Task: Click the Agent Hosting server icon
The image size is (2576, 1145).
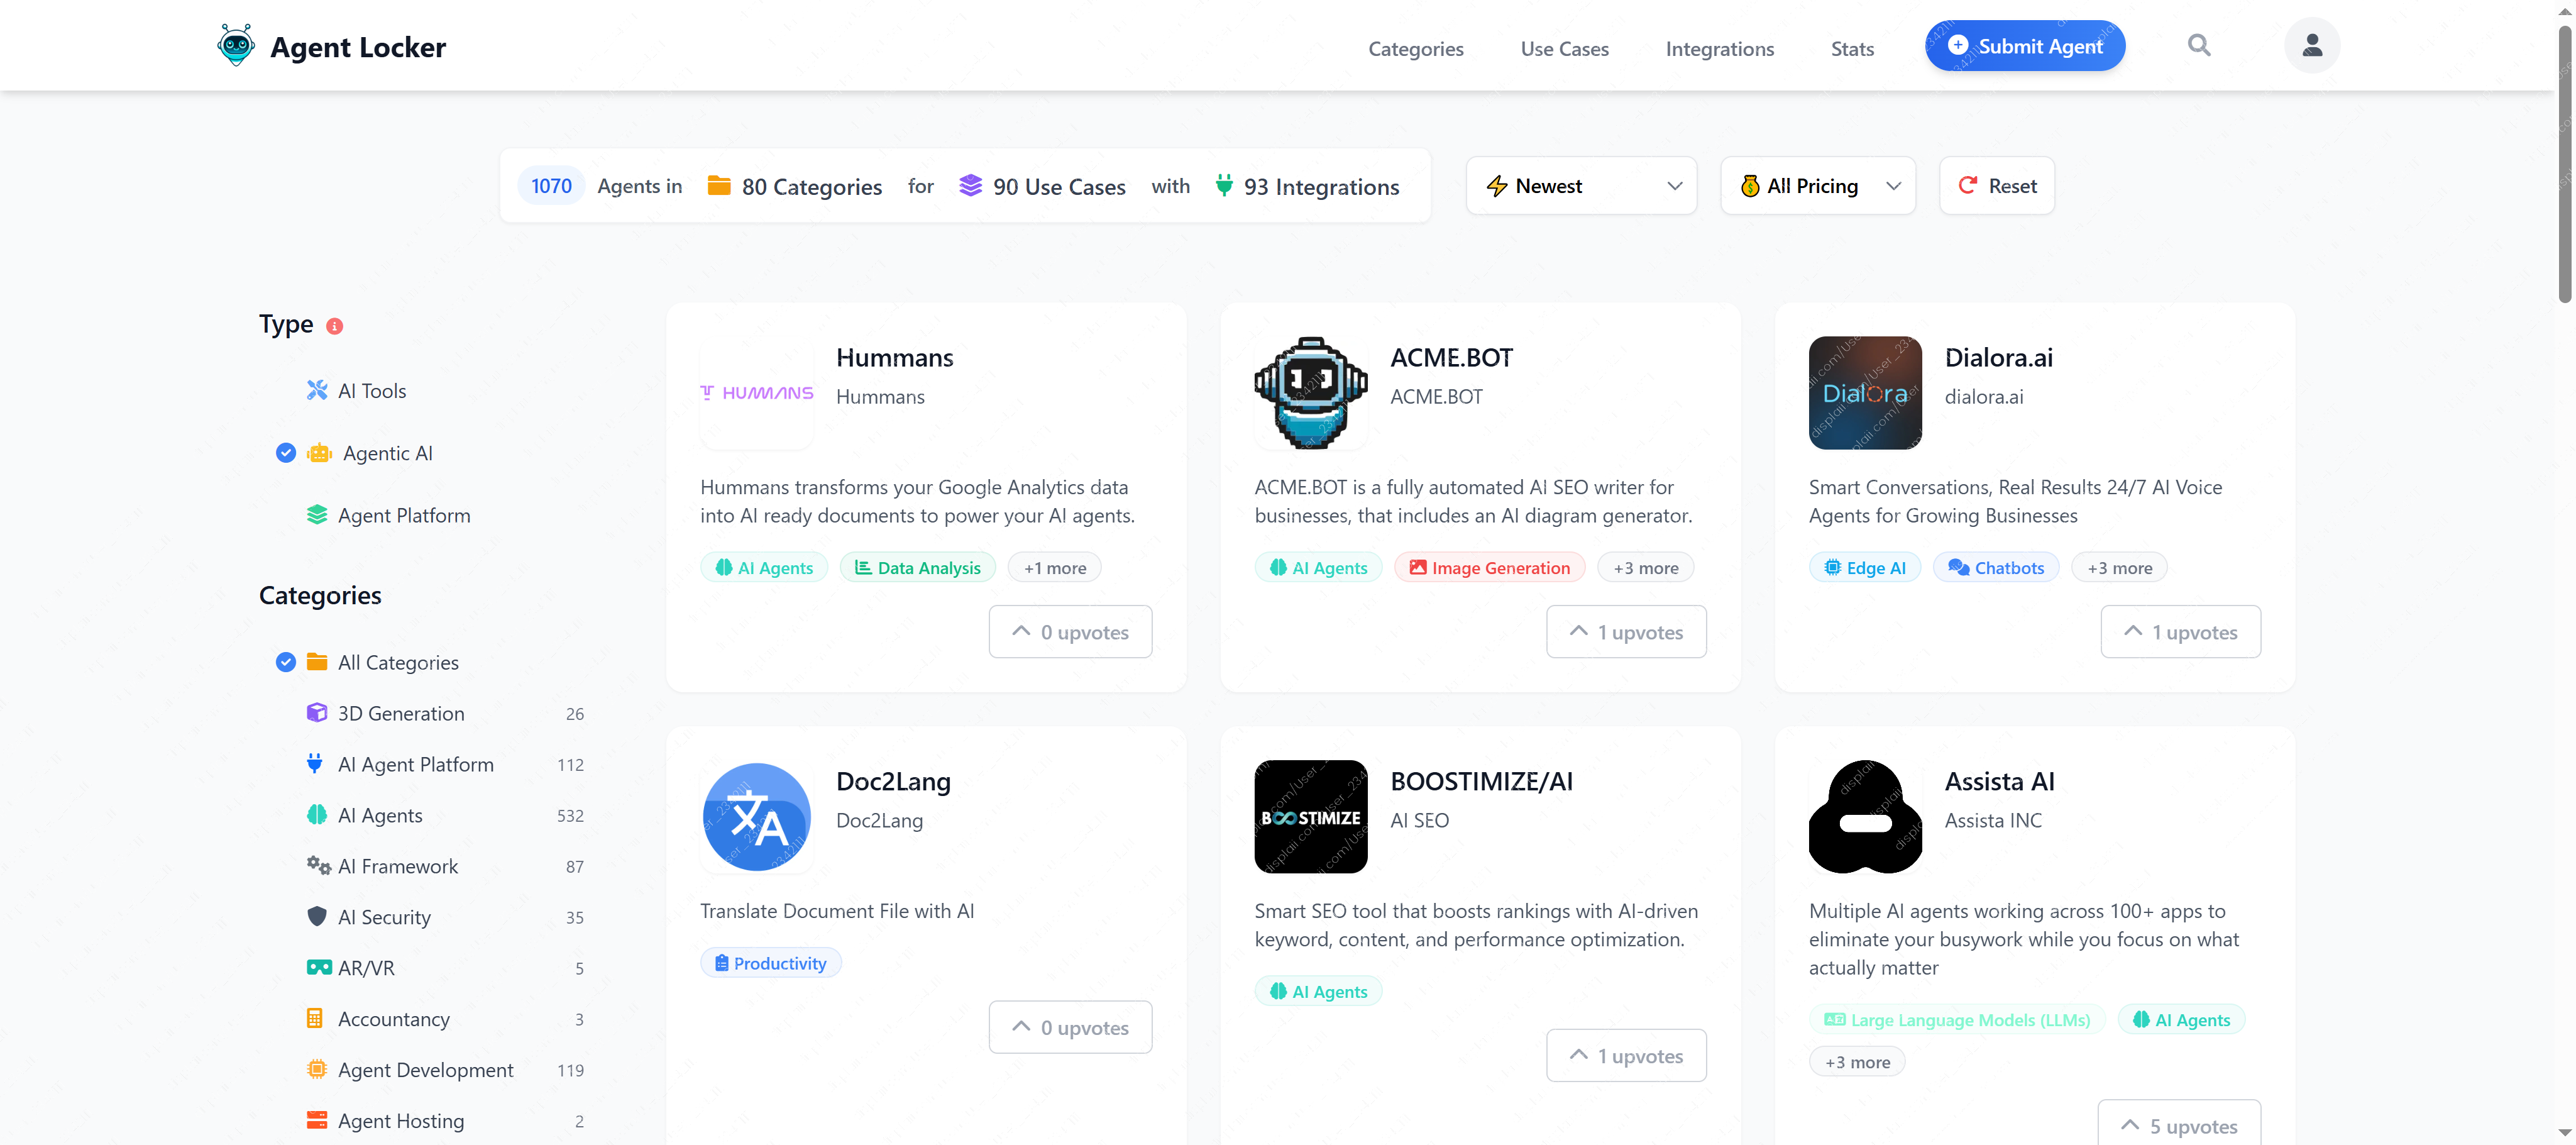Action: click(x=317, y=1120)
